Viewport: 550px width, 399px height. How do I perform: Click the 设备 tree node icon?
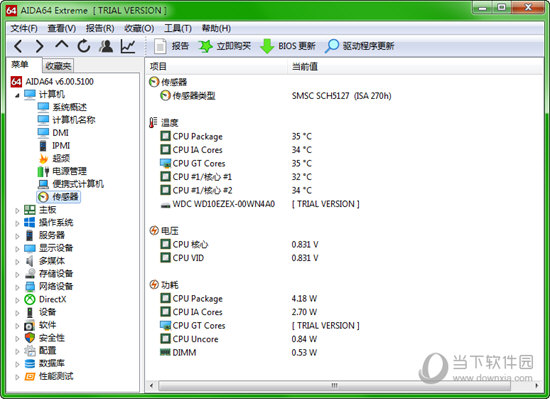[x=30, y=312]
